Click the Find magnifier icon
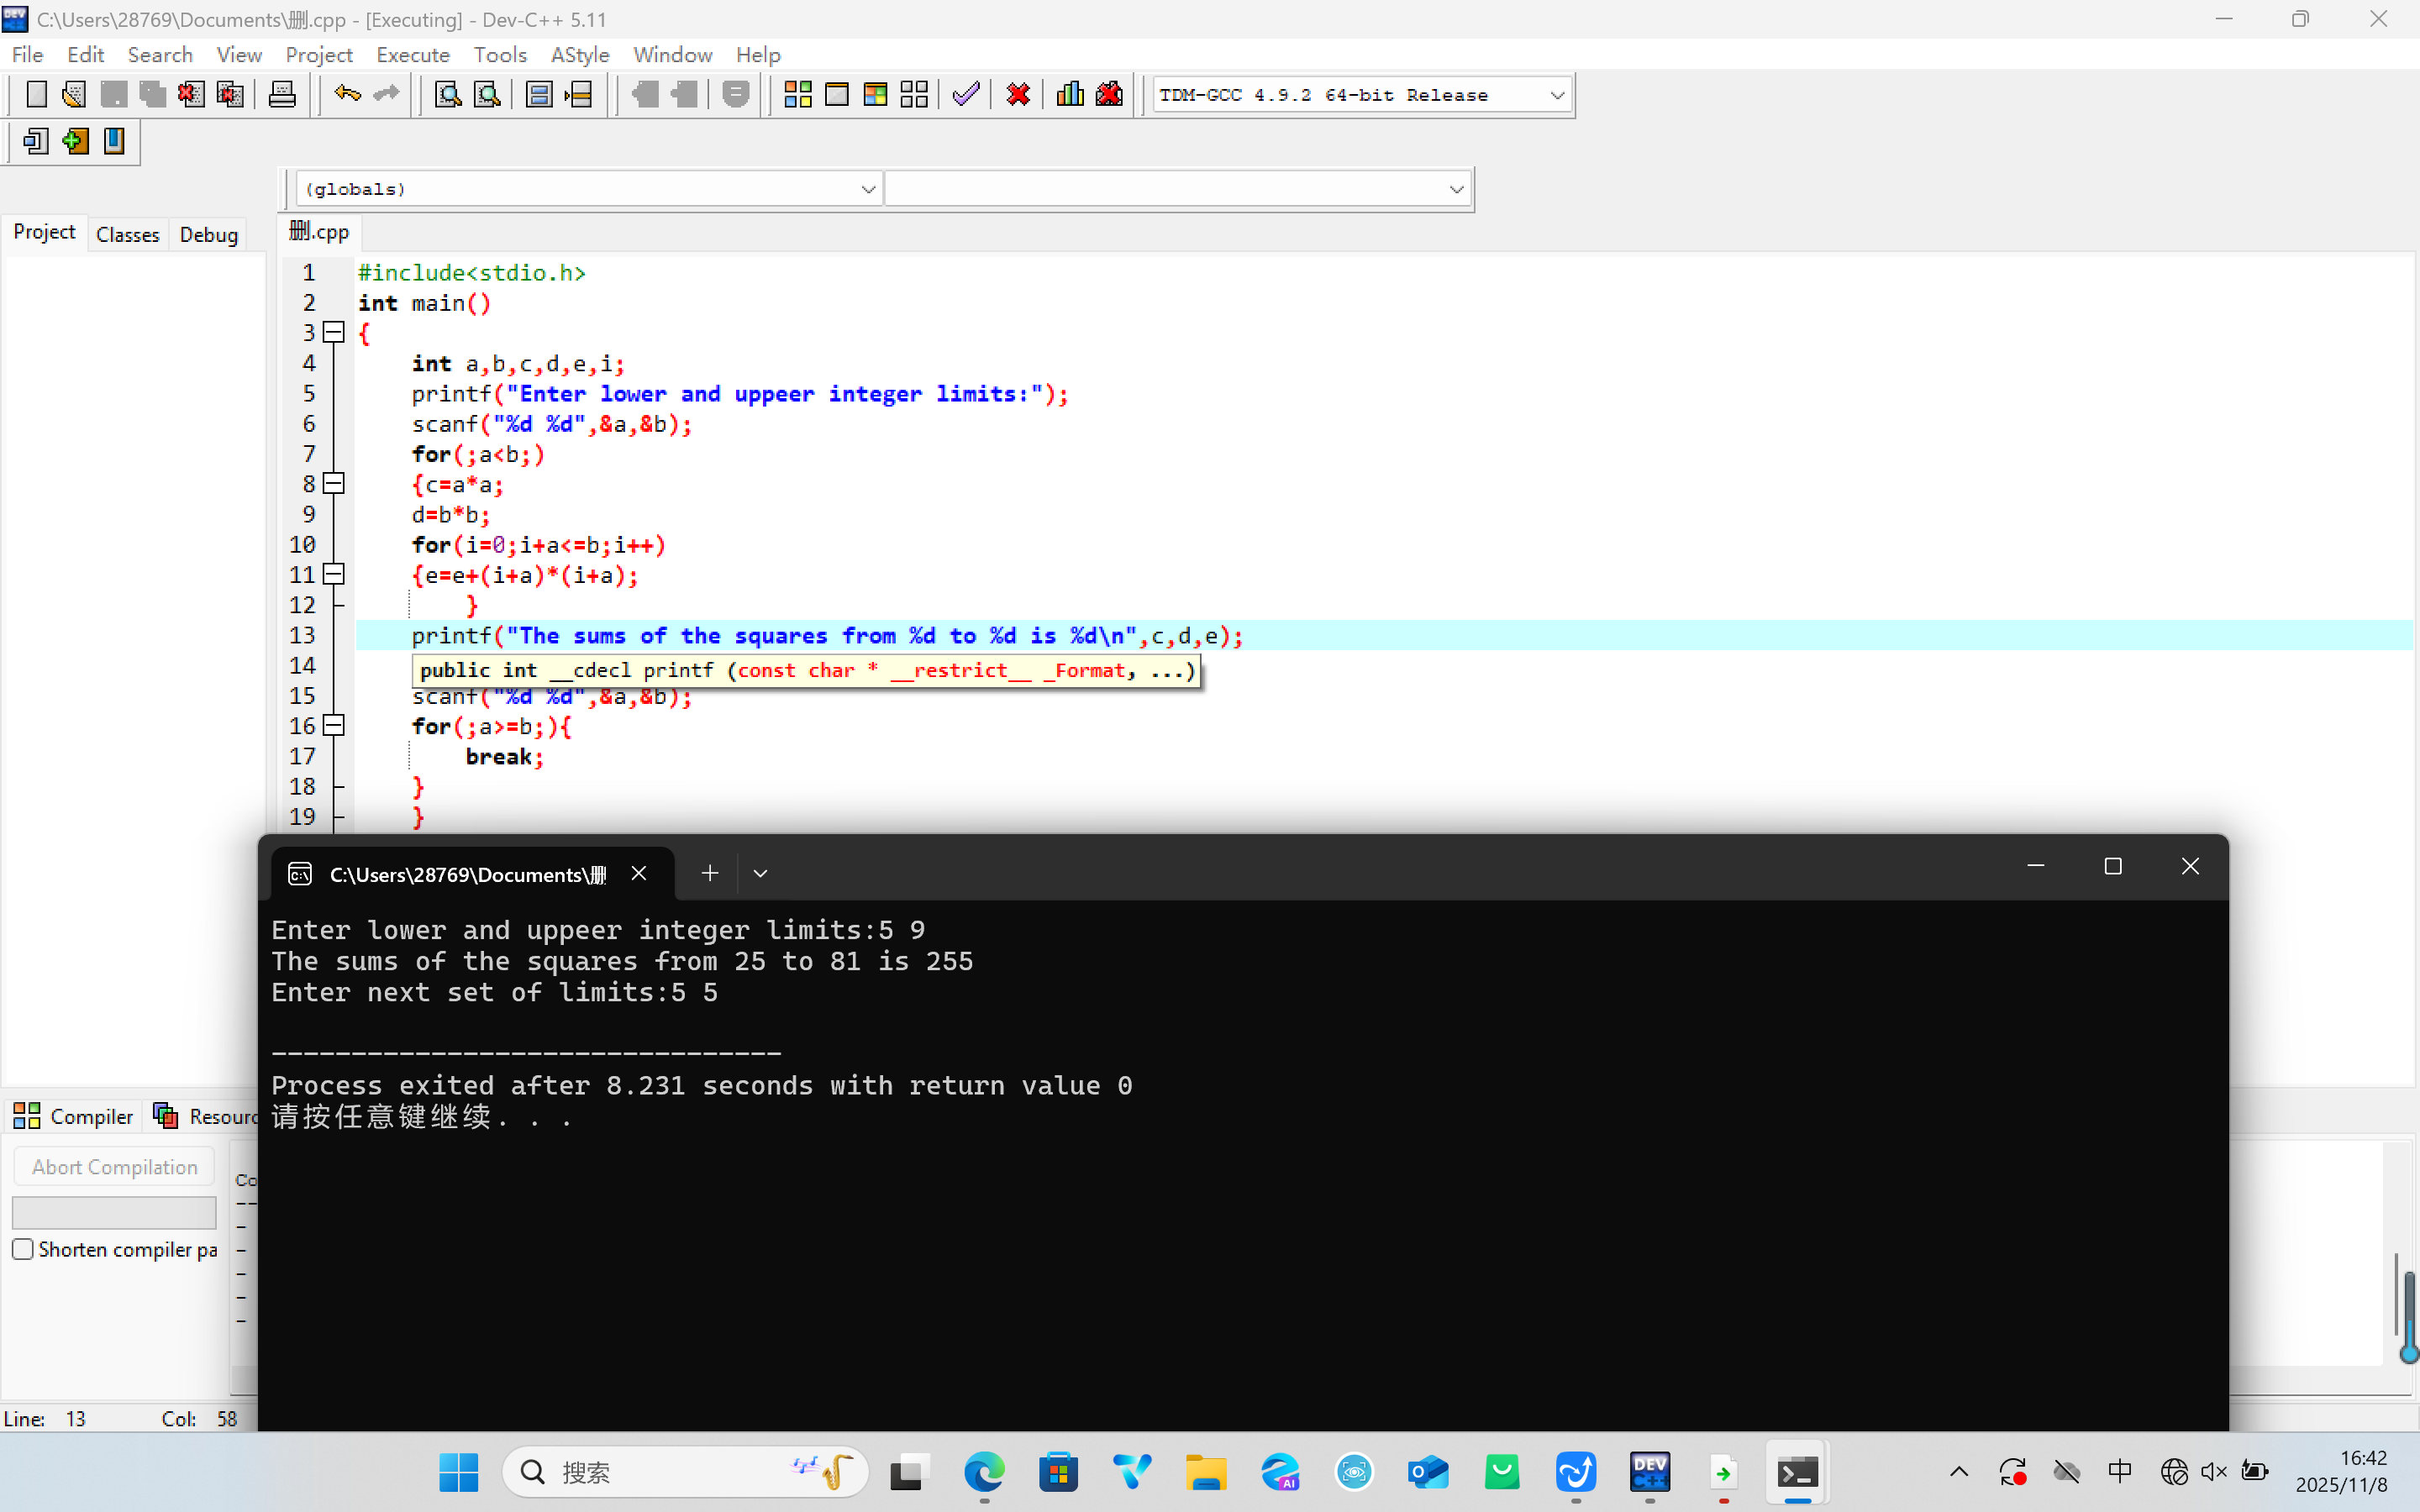The image size is (2420, 1512). (448, 95)
